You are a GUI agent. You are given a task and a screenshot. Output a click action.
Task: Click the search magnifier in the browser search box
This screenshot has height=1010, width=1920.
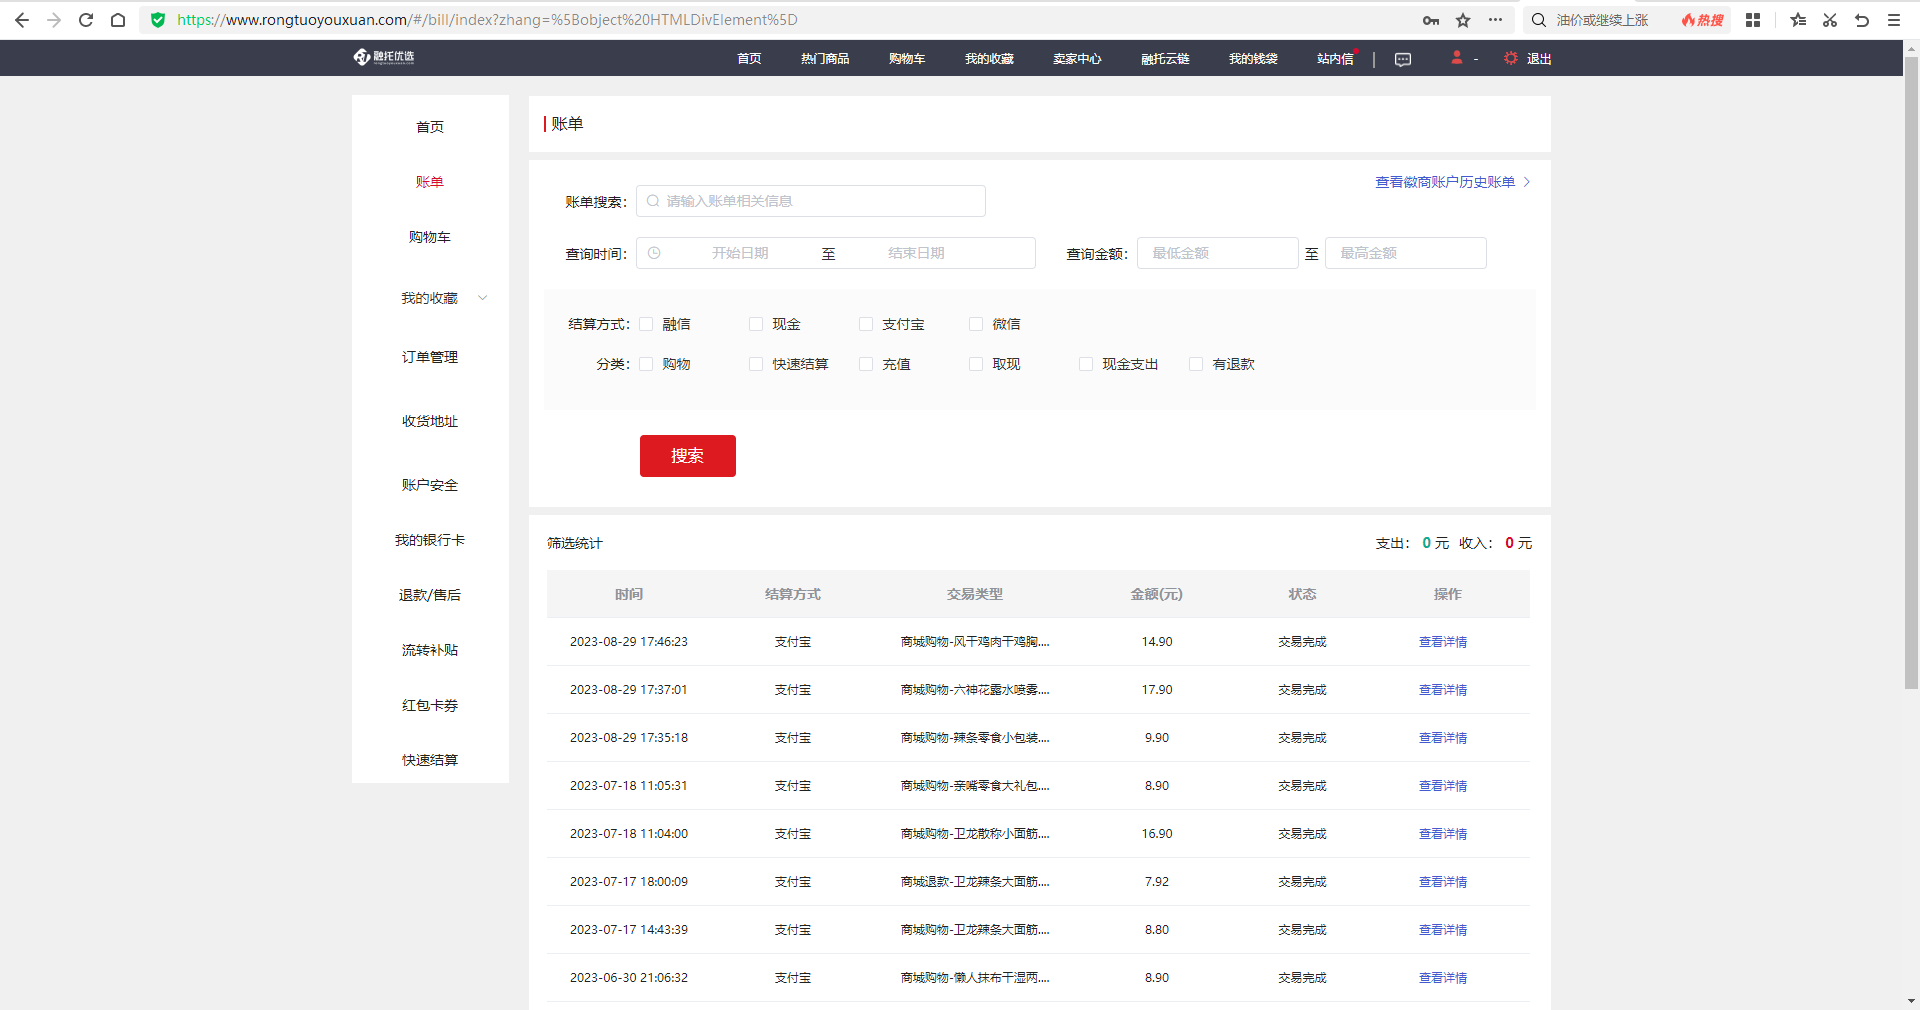pyautogui.click(x=1539, y=20)
